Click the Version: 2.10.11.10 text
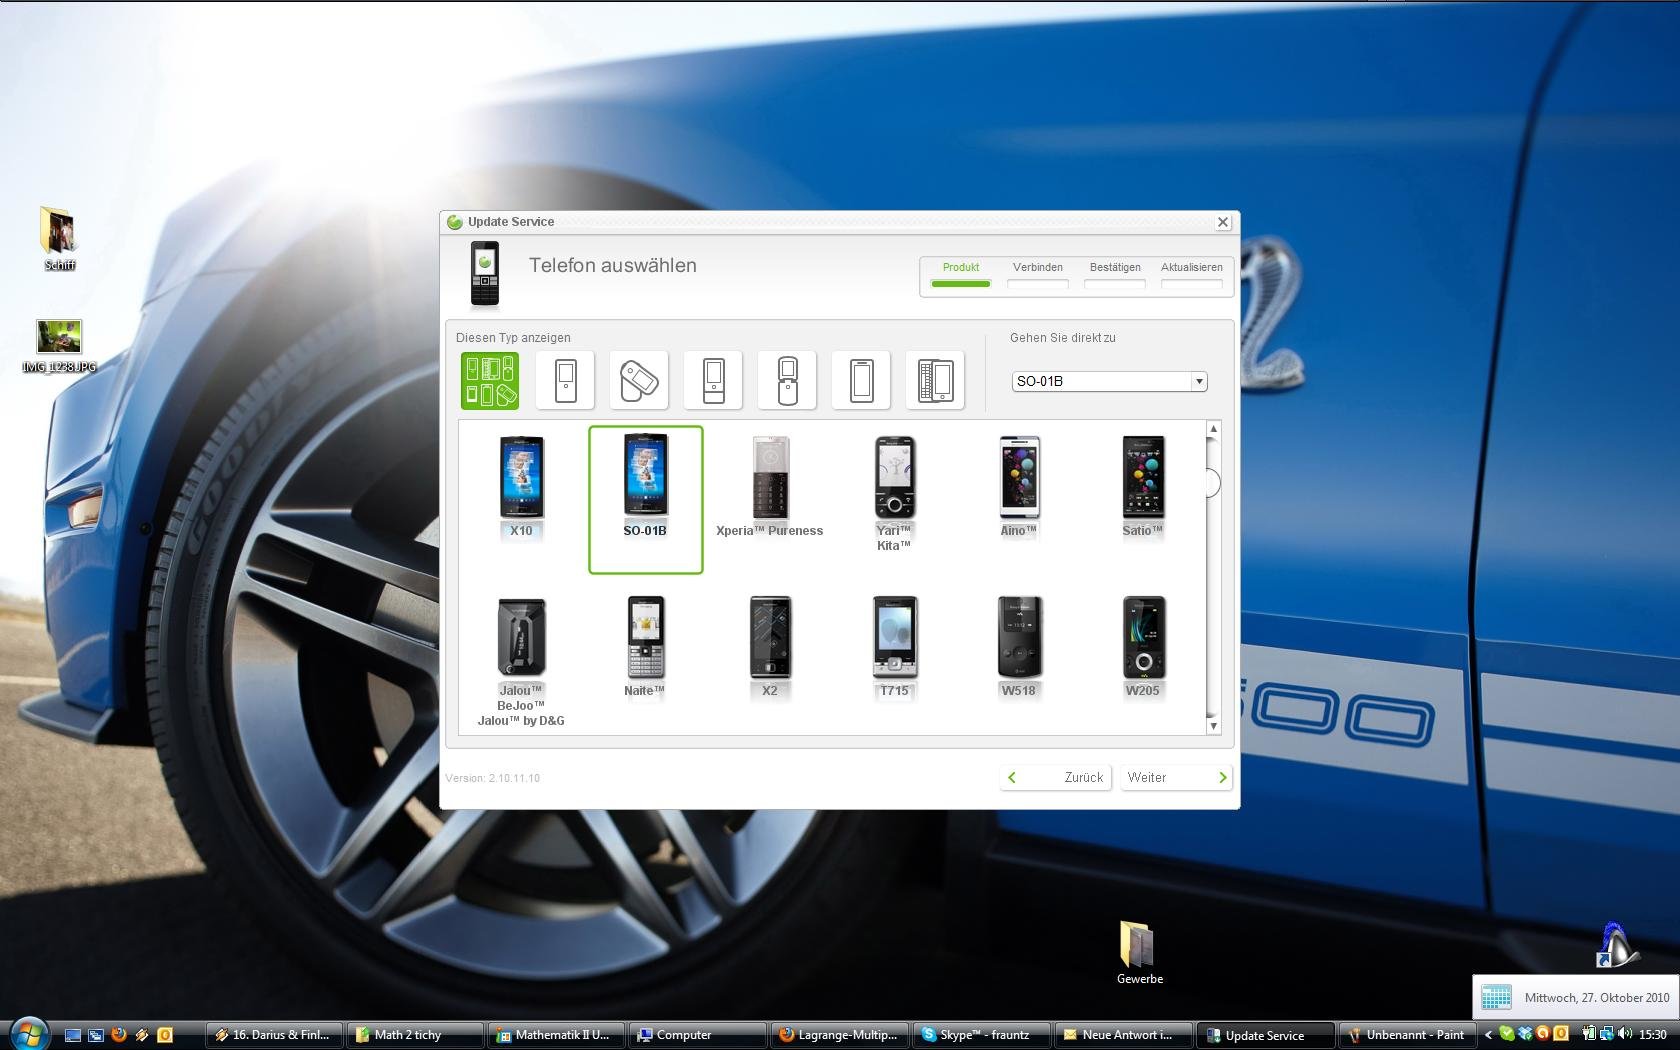 click(x=493, y=778)
